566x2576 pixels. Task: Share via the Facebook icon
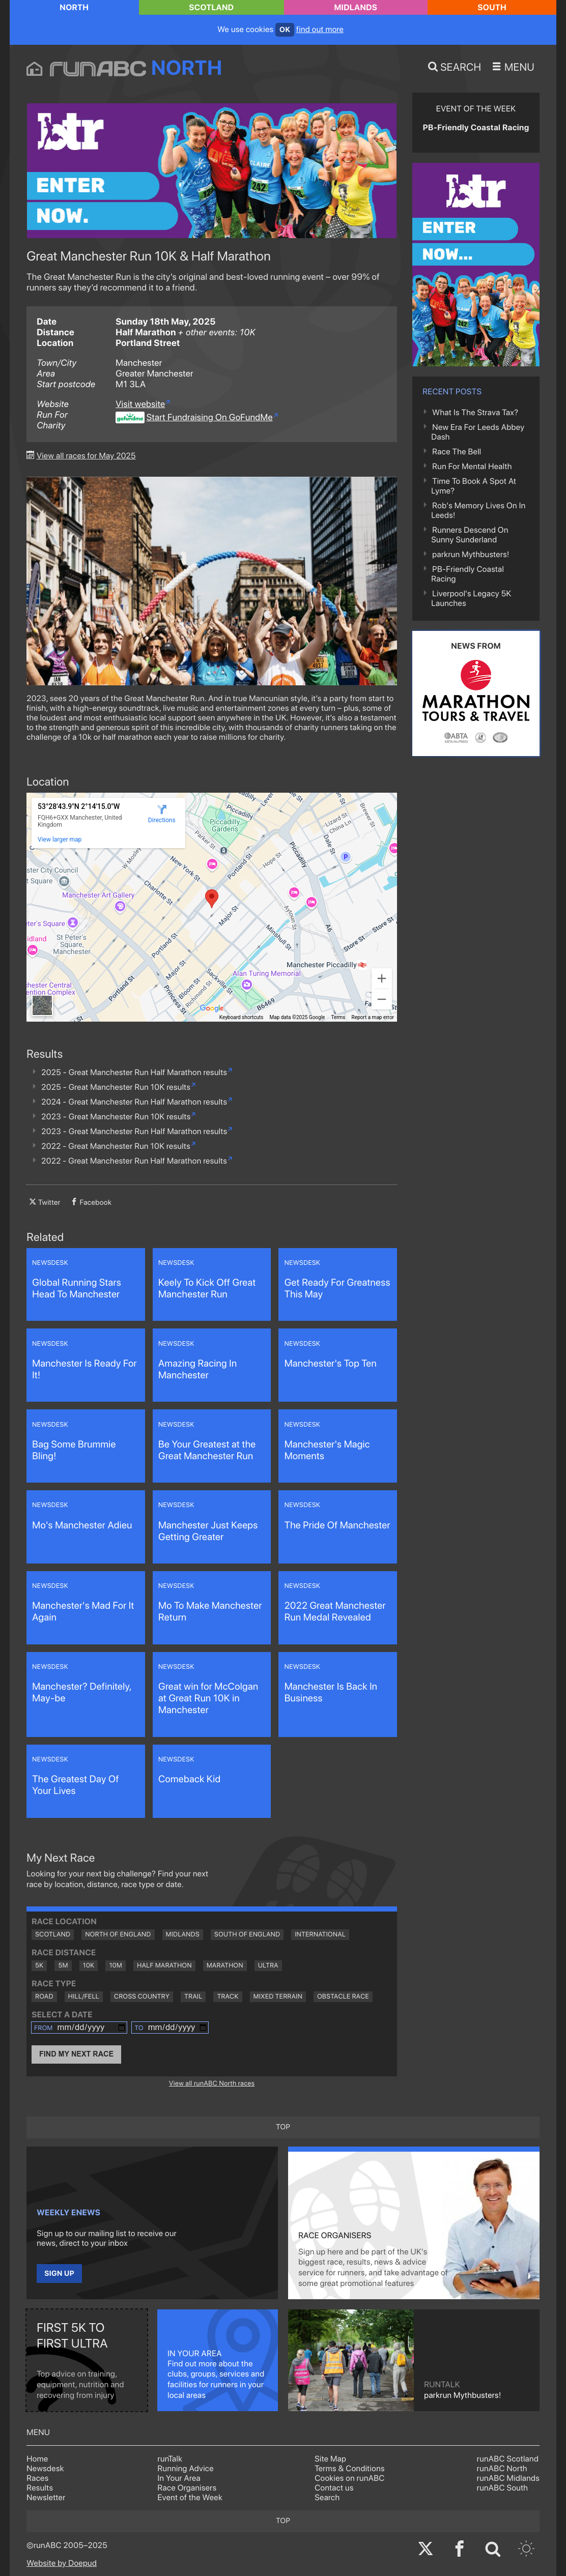pos(74,1202)
